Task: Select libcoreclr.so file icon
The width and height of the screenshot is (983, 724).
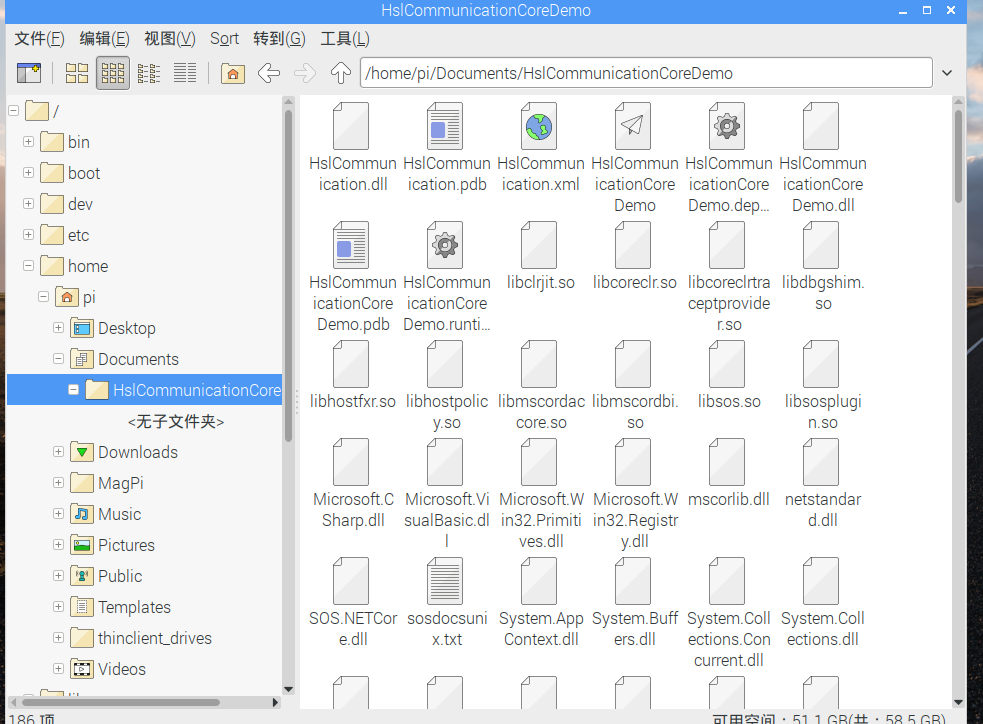Action: tap(633, 245)
